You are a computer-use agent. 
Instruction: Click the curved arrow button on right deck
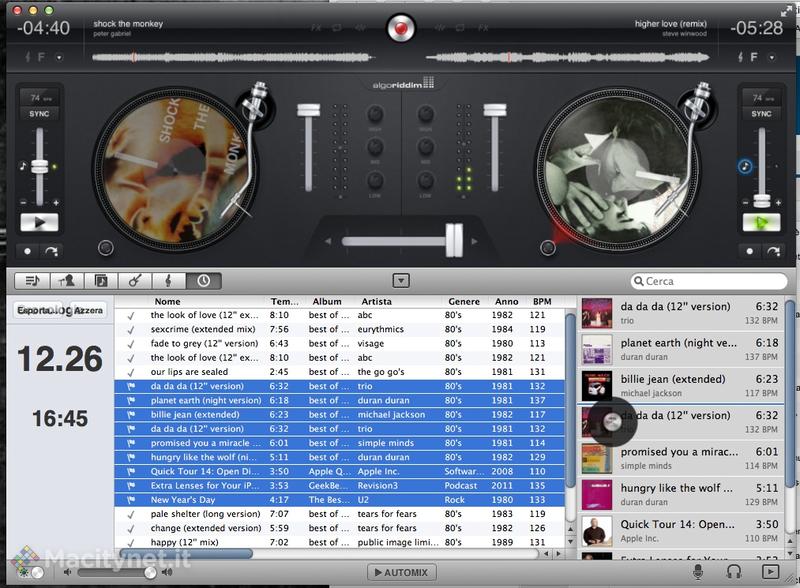point(773,251)
